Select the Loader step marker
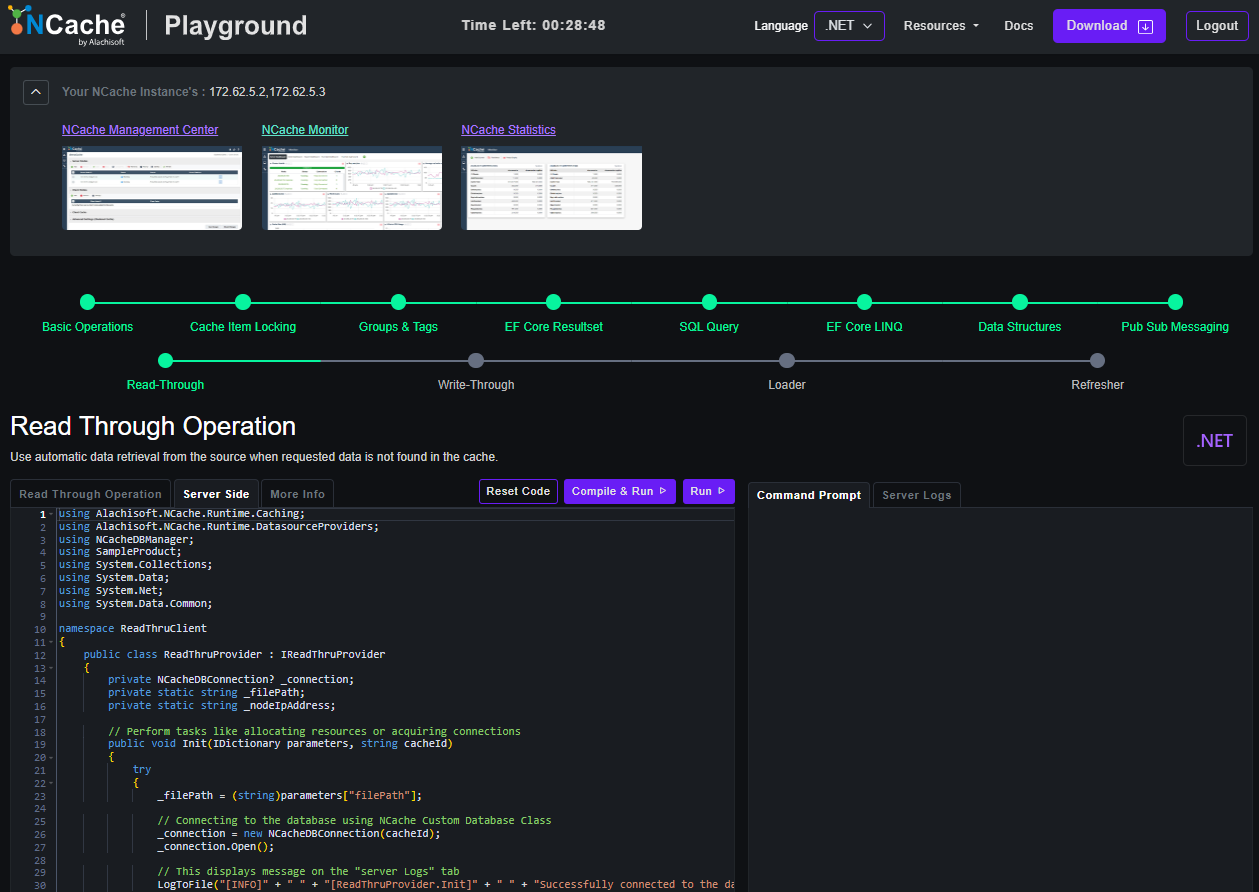Image resolution: width=1259 pixels, height=892 pixels. tap(787, 361)
